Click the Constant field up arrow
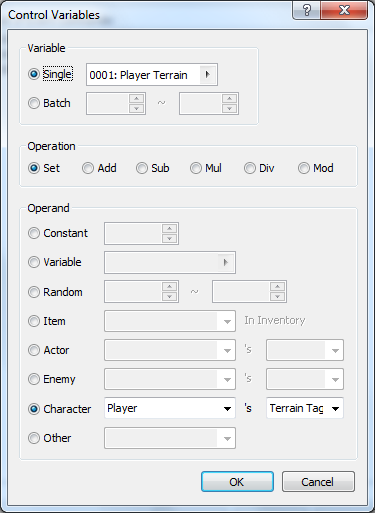This screenshot has height=513, width=375. [170, 228]
